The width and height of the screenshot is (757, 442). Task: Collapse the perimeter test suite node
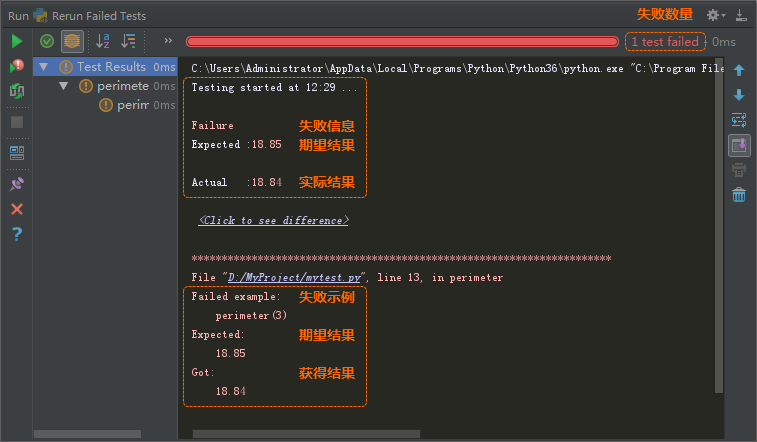click(63, 86)
